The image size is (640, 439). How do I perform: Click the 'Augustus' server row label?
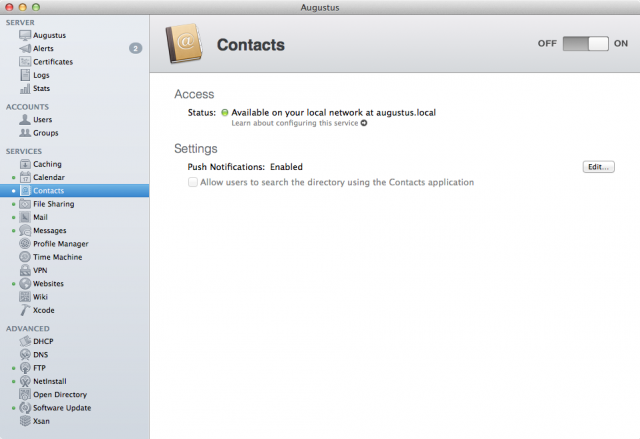tap(49, 35)
